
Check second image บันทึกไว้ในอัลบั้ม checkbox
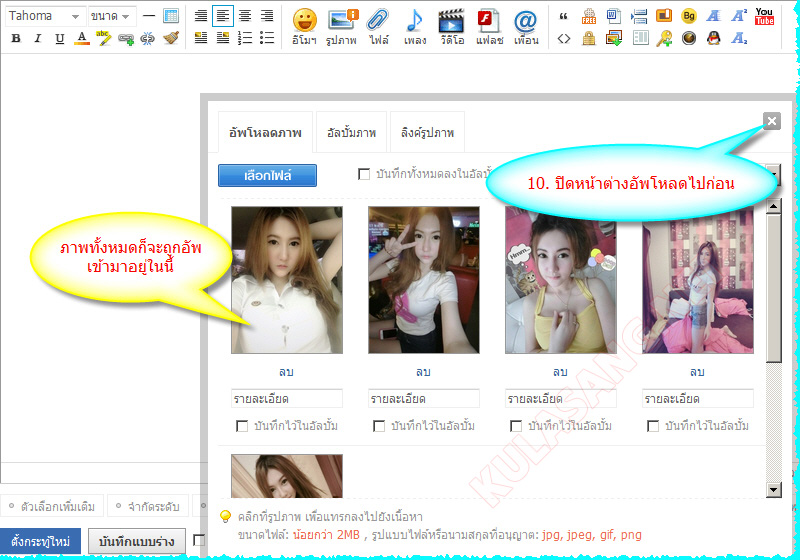point(379,426)
